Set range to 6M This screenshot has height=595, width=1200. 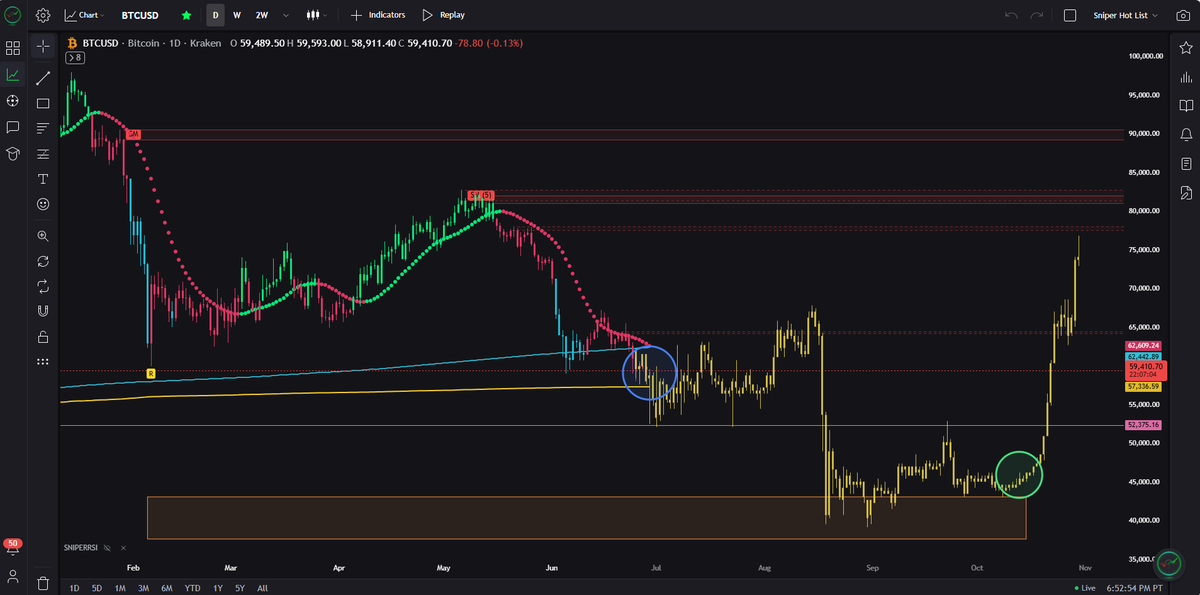click(167, 588)
